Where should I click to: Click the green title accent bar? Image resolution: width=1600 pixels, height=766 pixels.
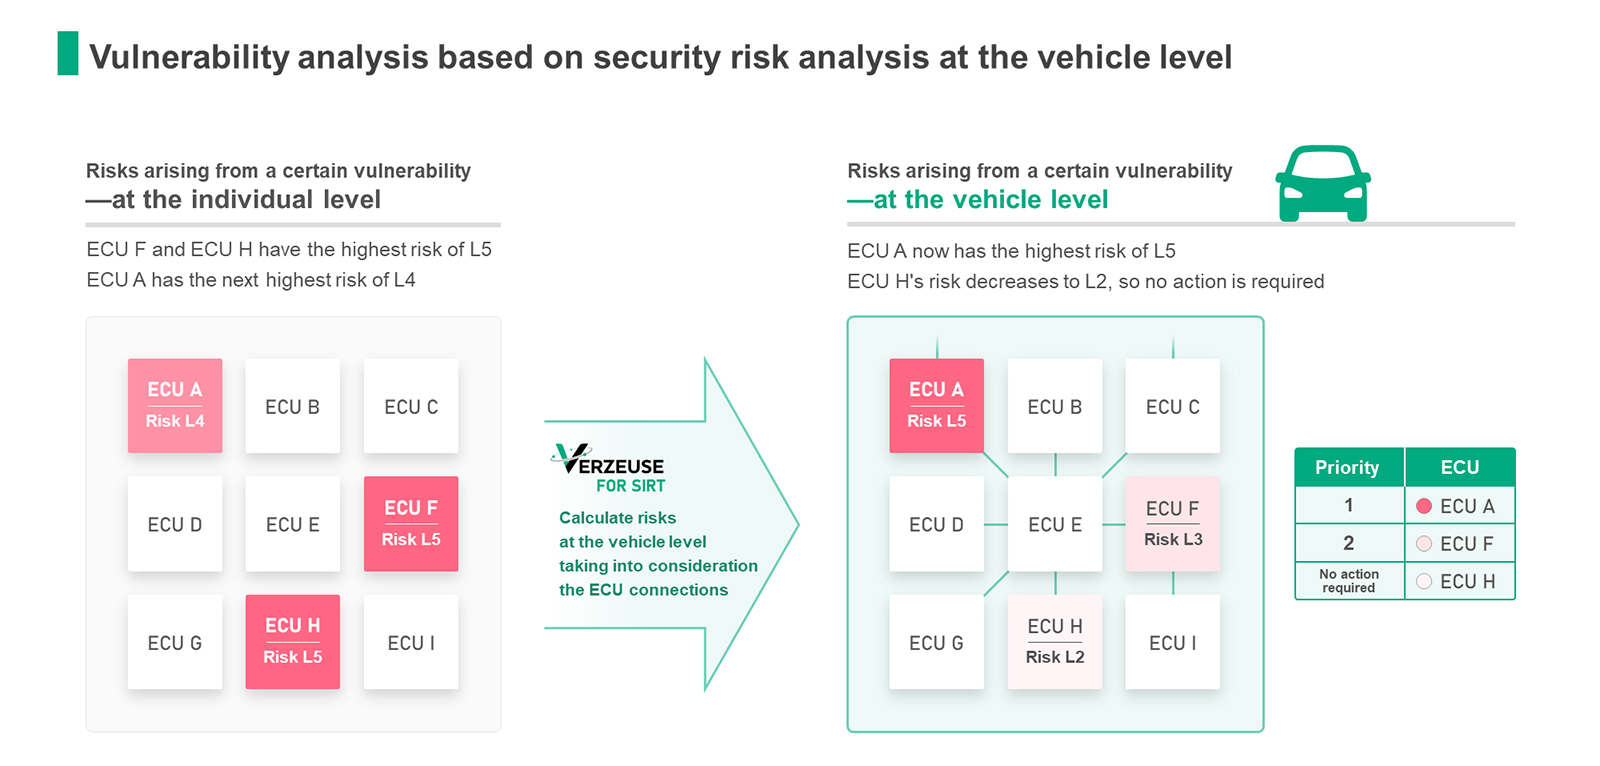pyautogui.click(x=68, y=54)
